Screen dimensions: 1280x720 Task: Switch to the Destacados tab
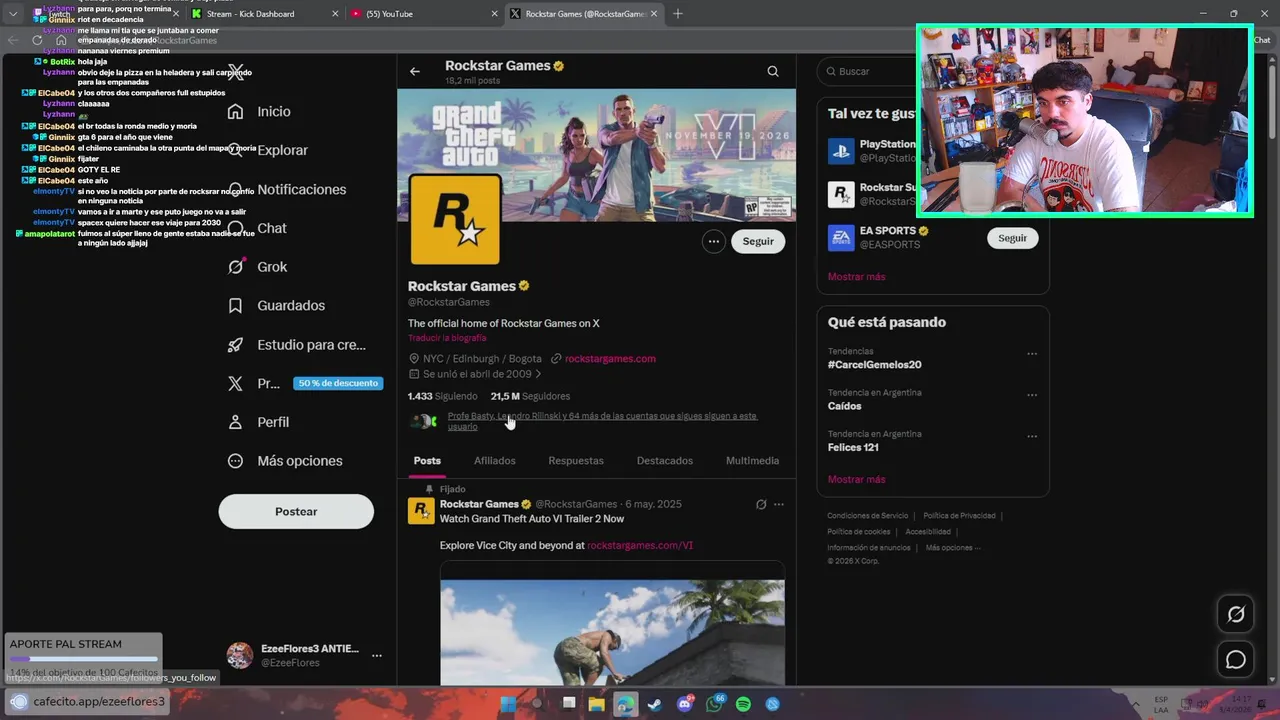click(665, 461)
